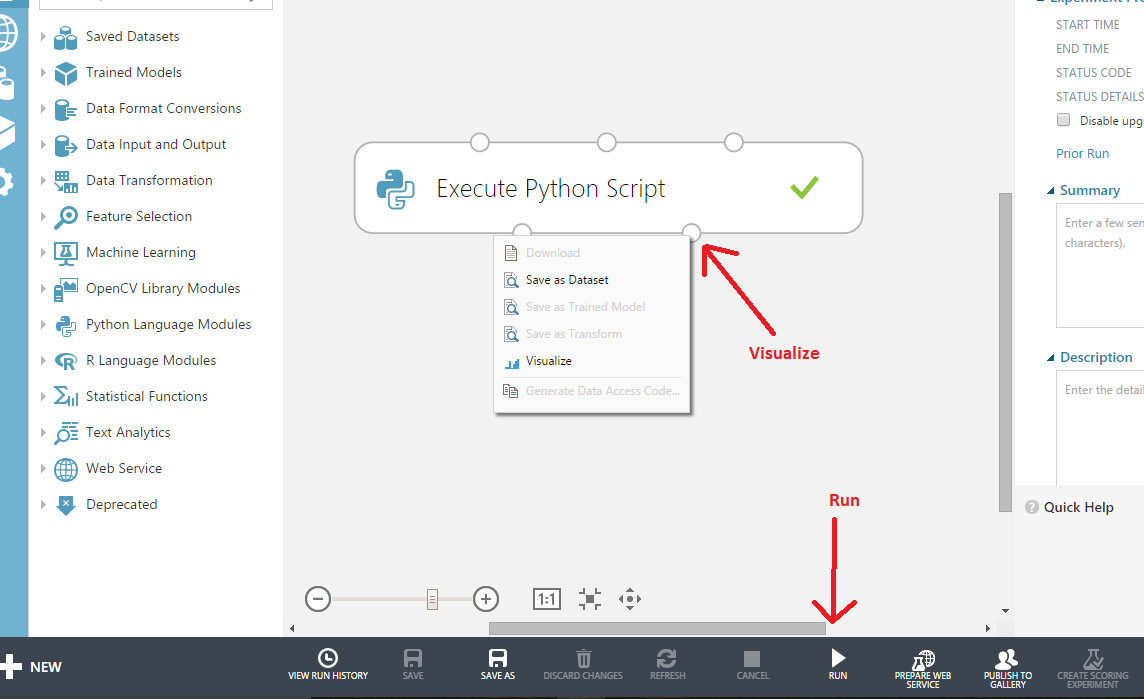Click the canvas zoom slider handle
The height and width of the screenshot is (699, 1144).
[x=433, y=600]
